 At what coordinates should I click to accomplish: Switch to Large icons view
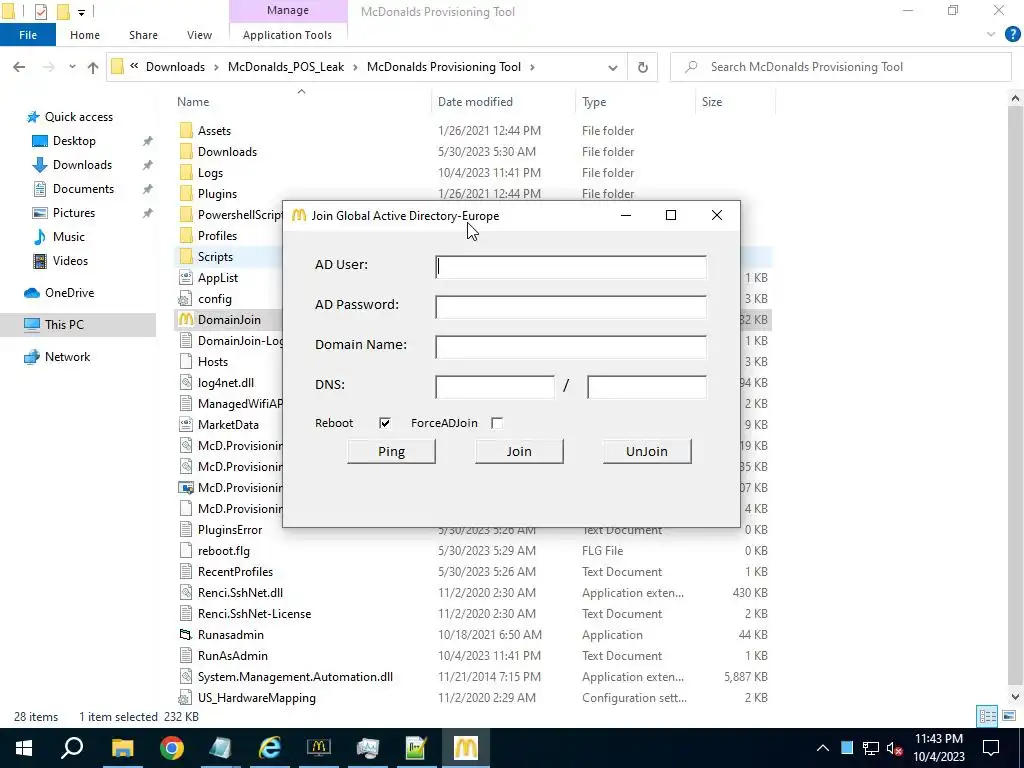(1008, 716)
